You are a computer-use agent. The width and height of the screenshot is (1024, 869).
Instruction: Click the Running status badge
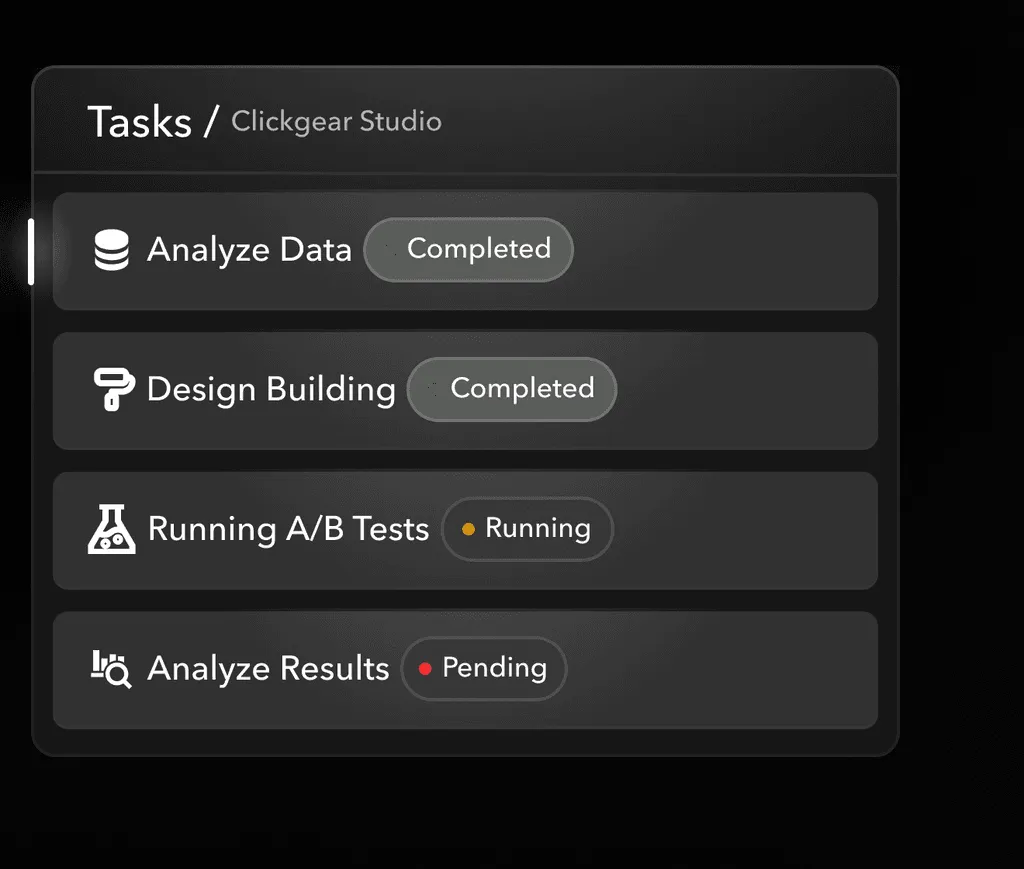point(527,529)
